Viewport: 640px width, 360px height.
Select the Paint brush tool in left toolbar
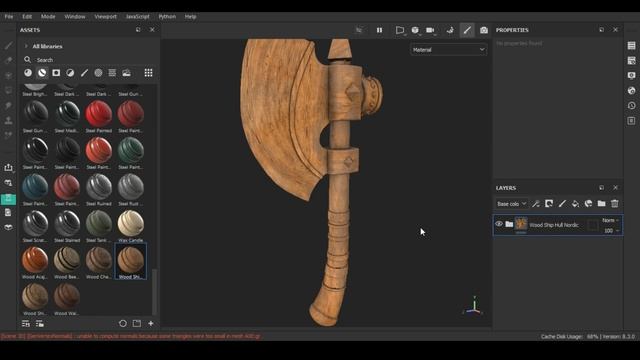[8, 46]
